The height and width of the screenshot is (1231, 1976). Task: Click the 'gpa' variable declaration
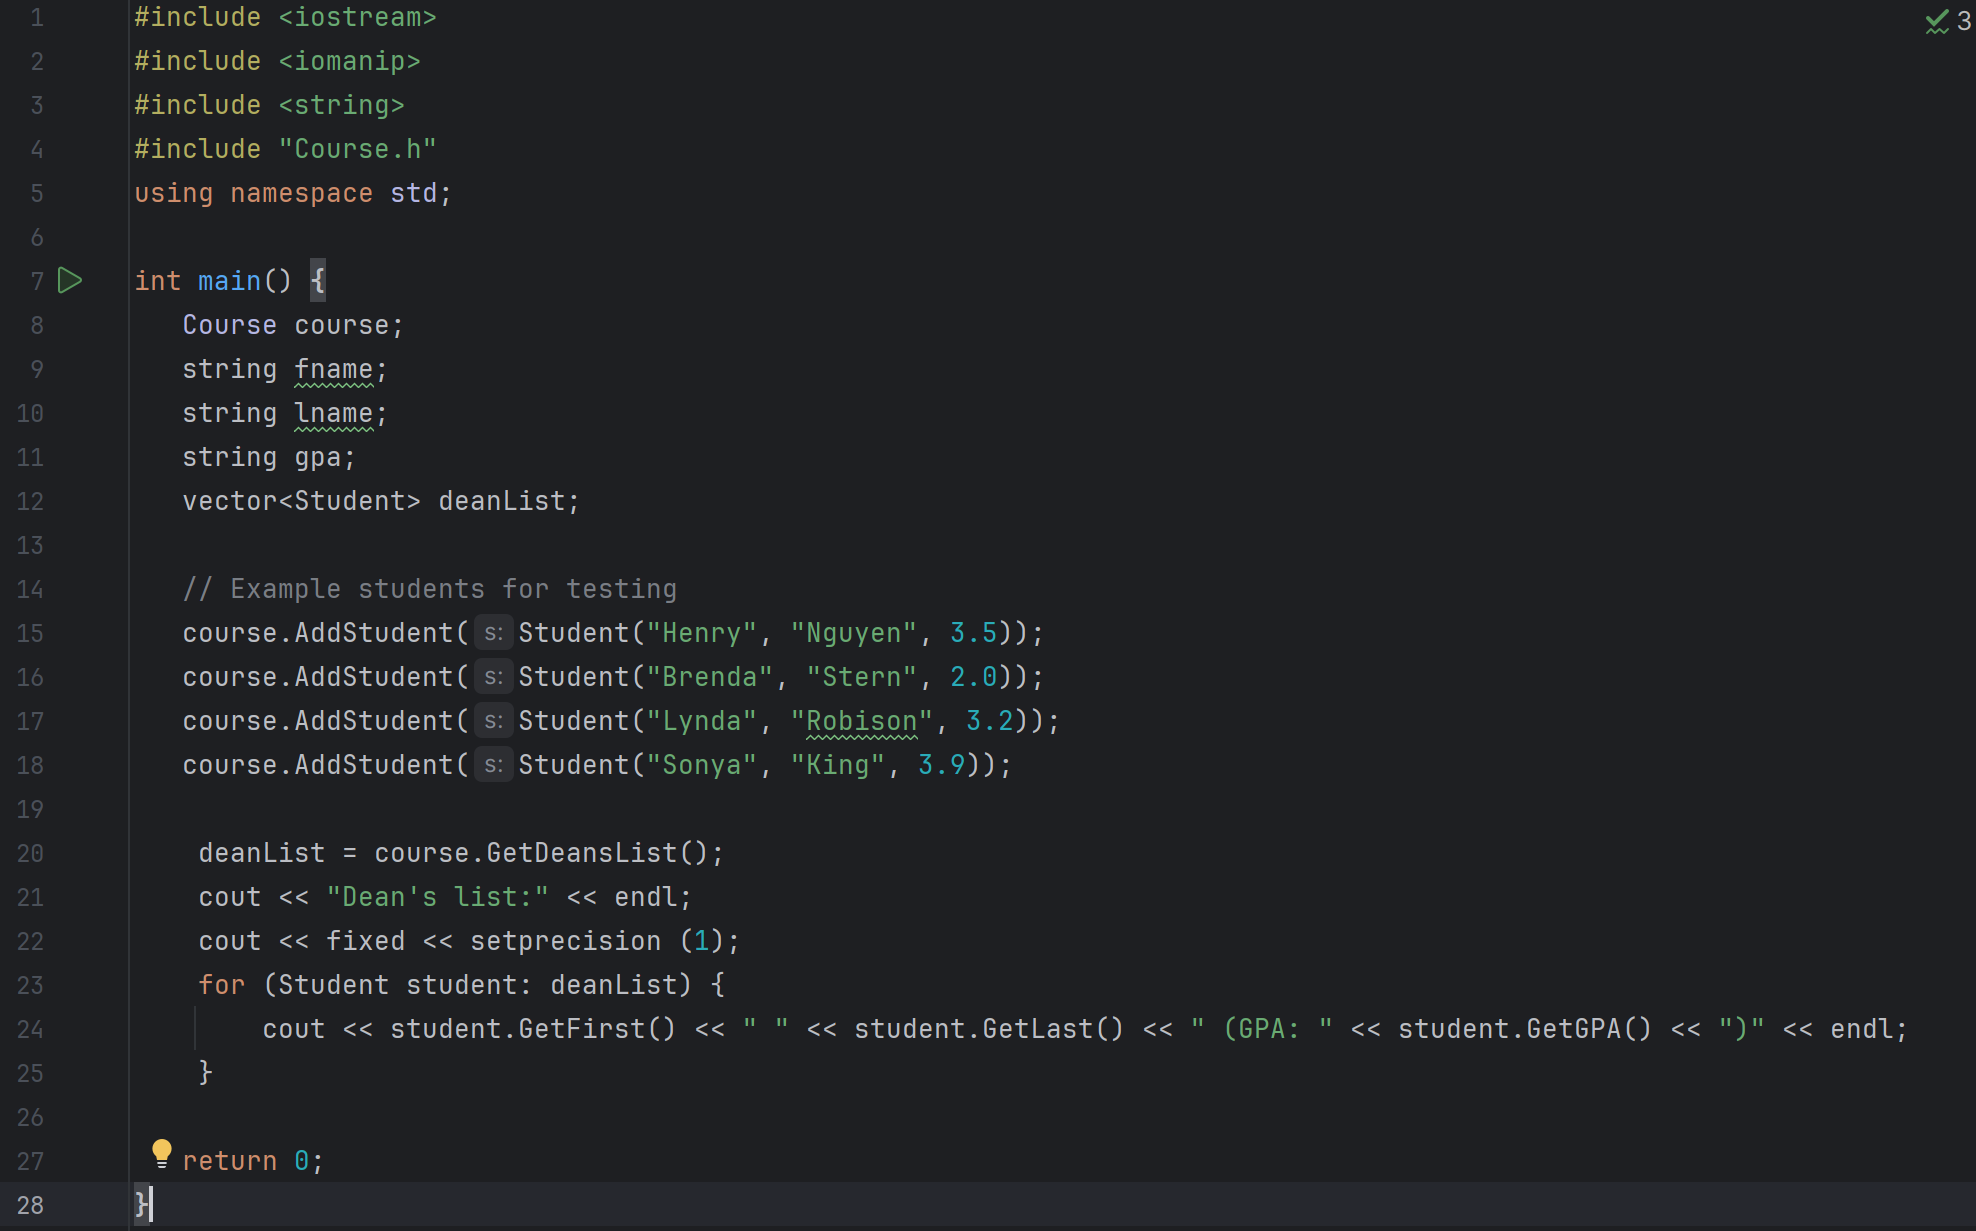[318, 457]
